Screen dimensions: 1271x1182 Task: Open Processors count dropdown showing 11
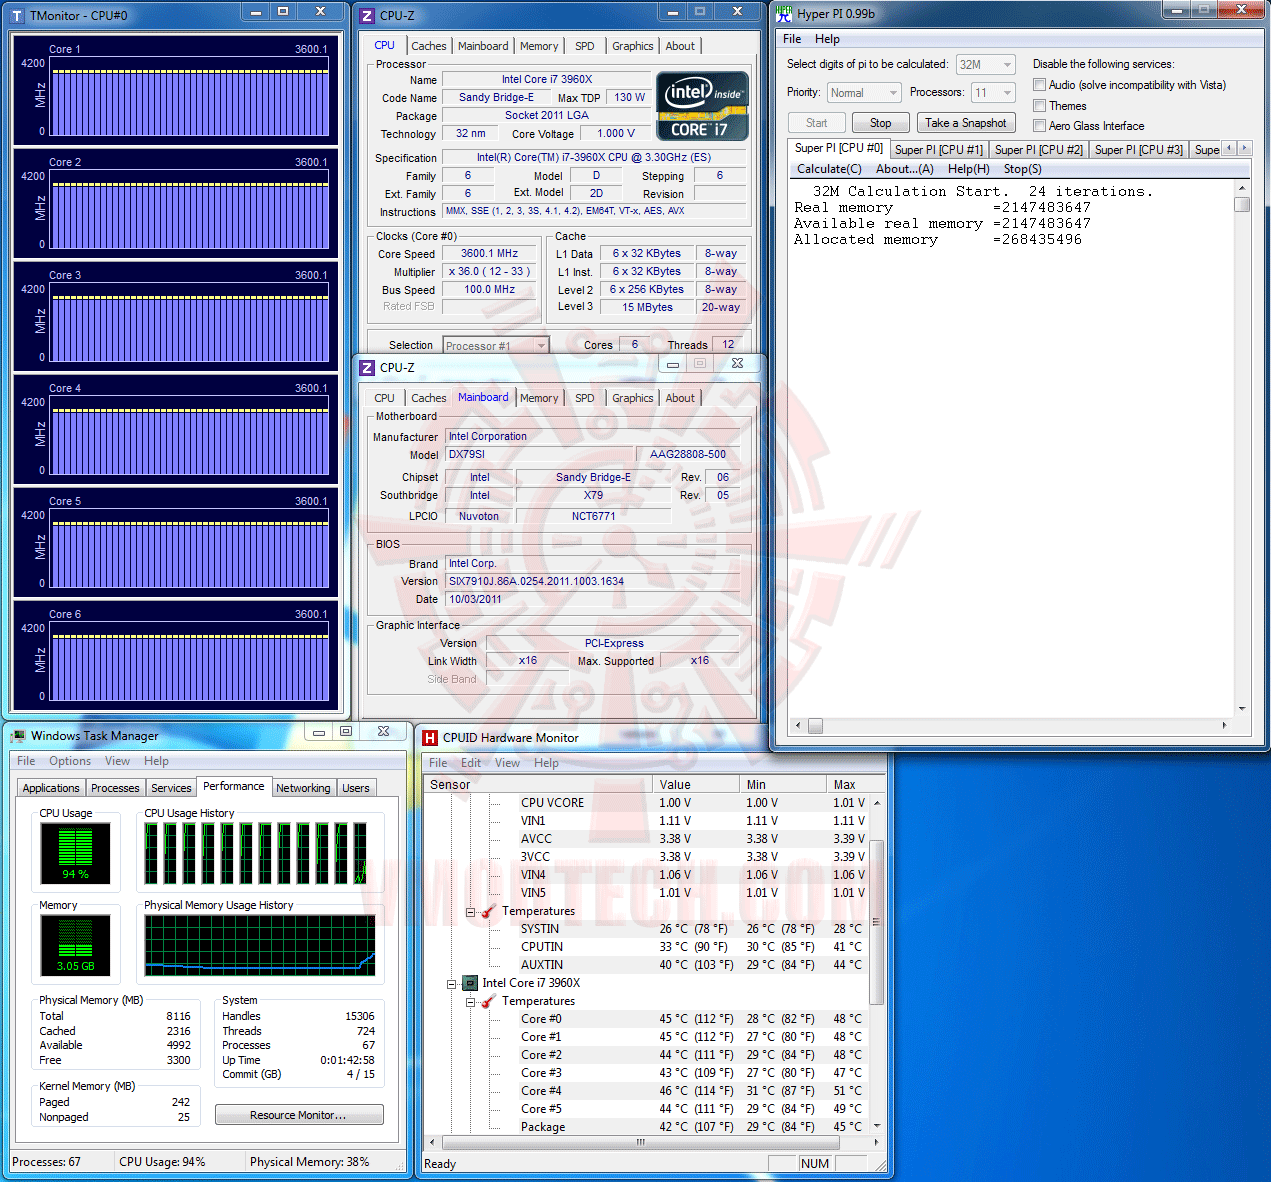point(994,93)
